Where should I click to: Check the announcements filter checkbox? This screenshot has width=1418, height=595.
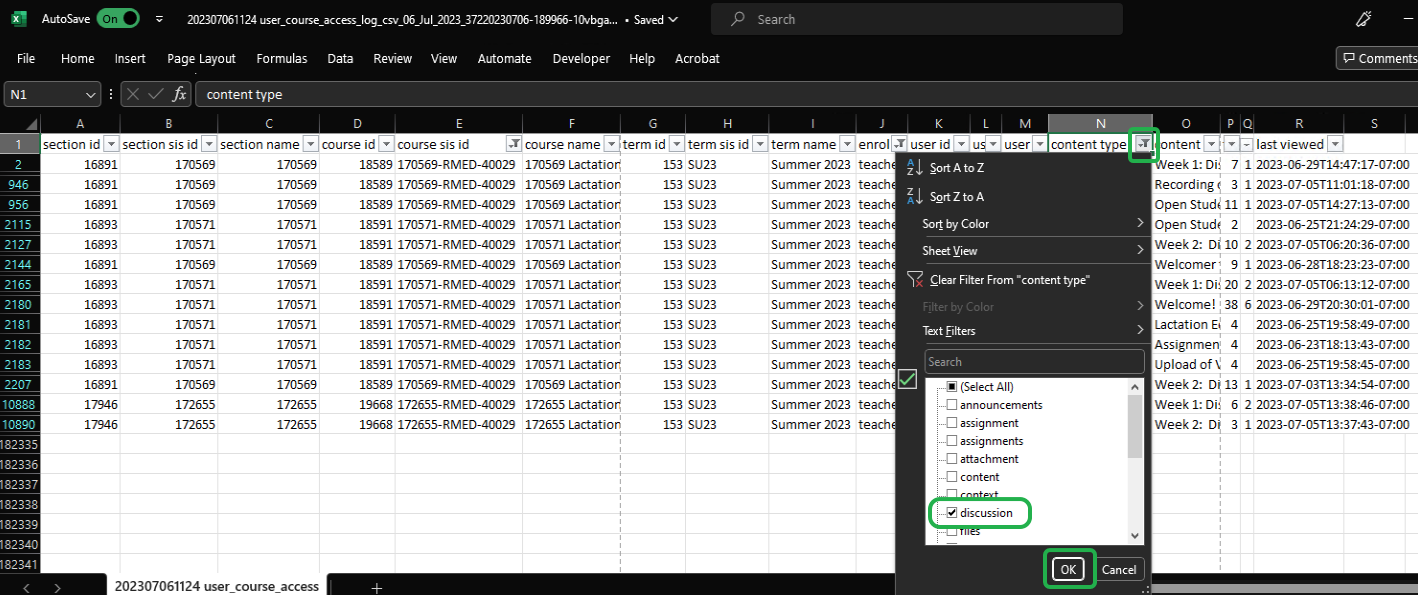952,405
